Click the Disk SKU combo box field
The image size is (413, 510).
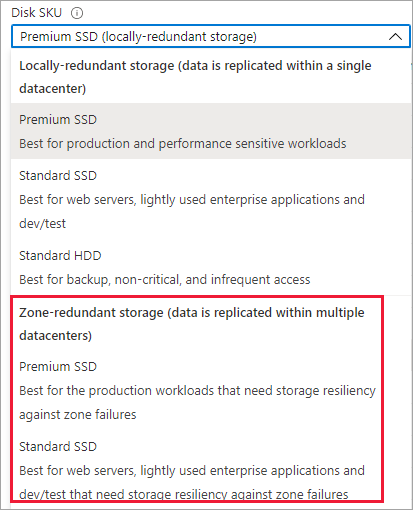[x=211, y=36]
